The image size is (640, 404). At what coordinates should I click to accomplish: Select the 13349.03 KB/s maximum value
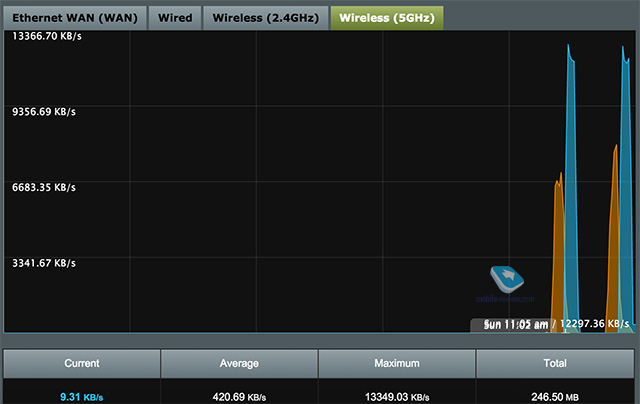point(397,396)
